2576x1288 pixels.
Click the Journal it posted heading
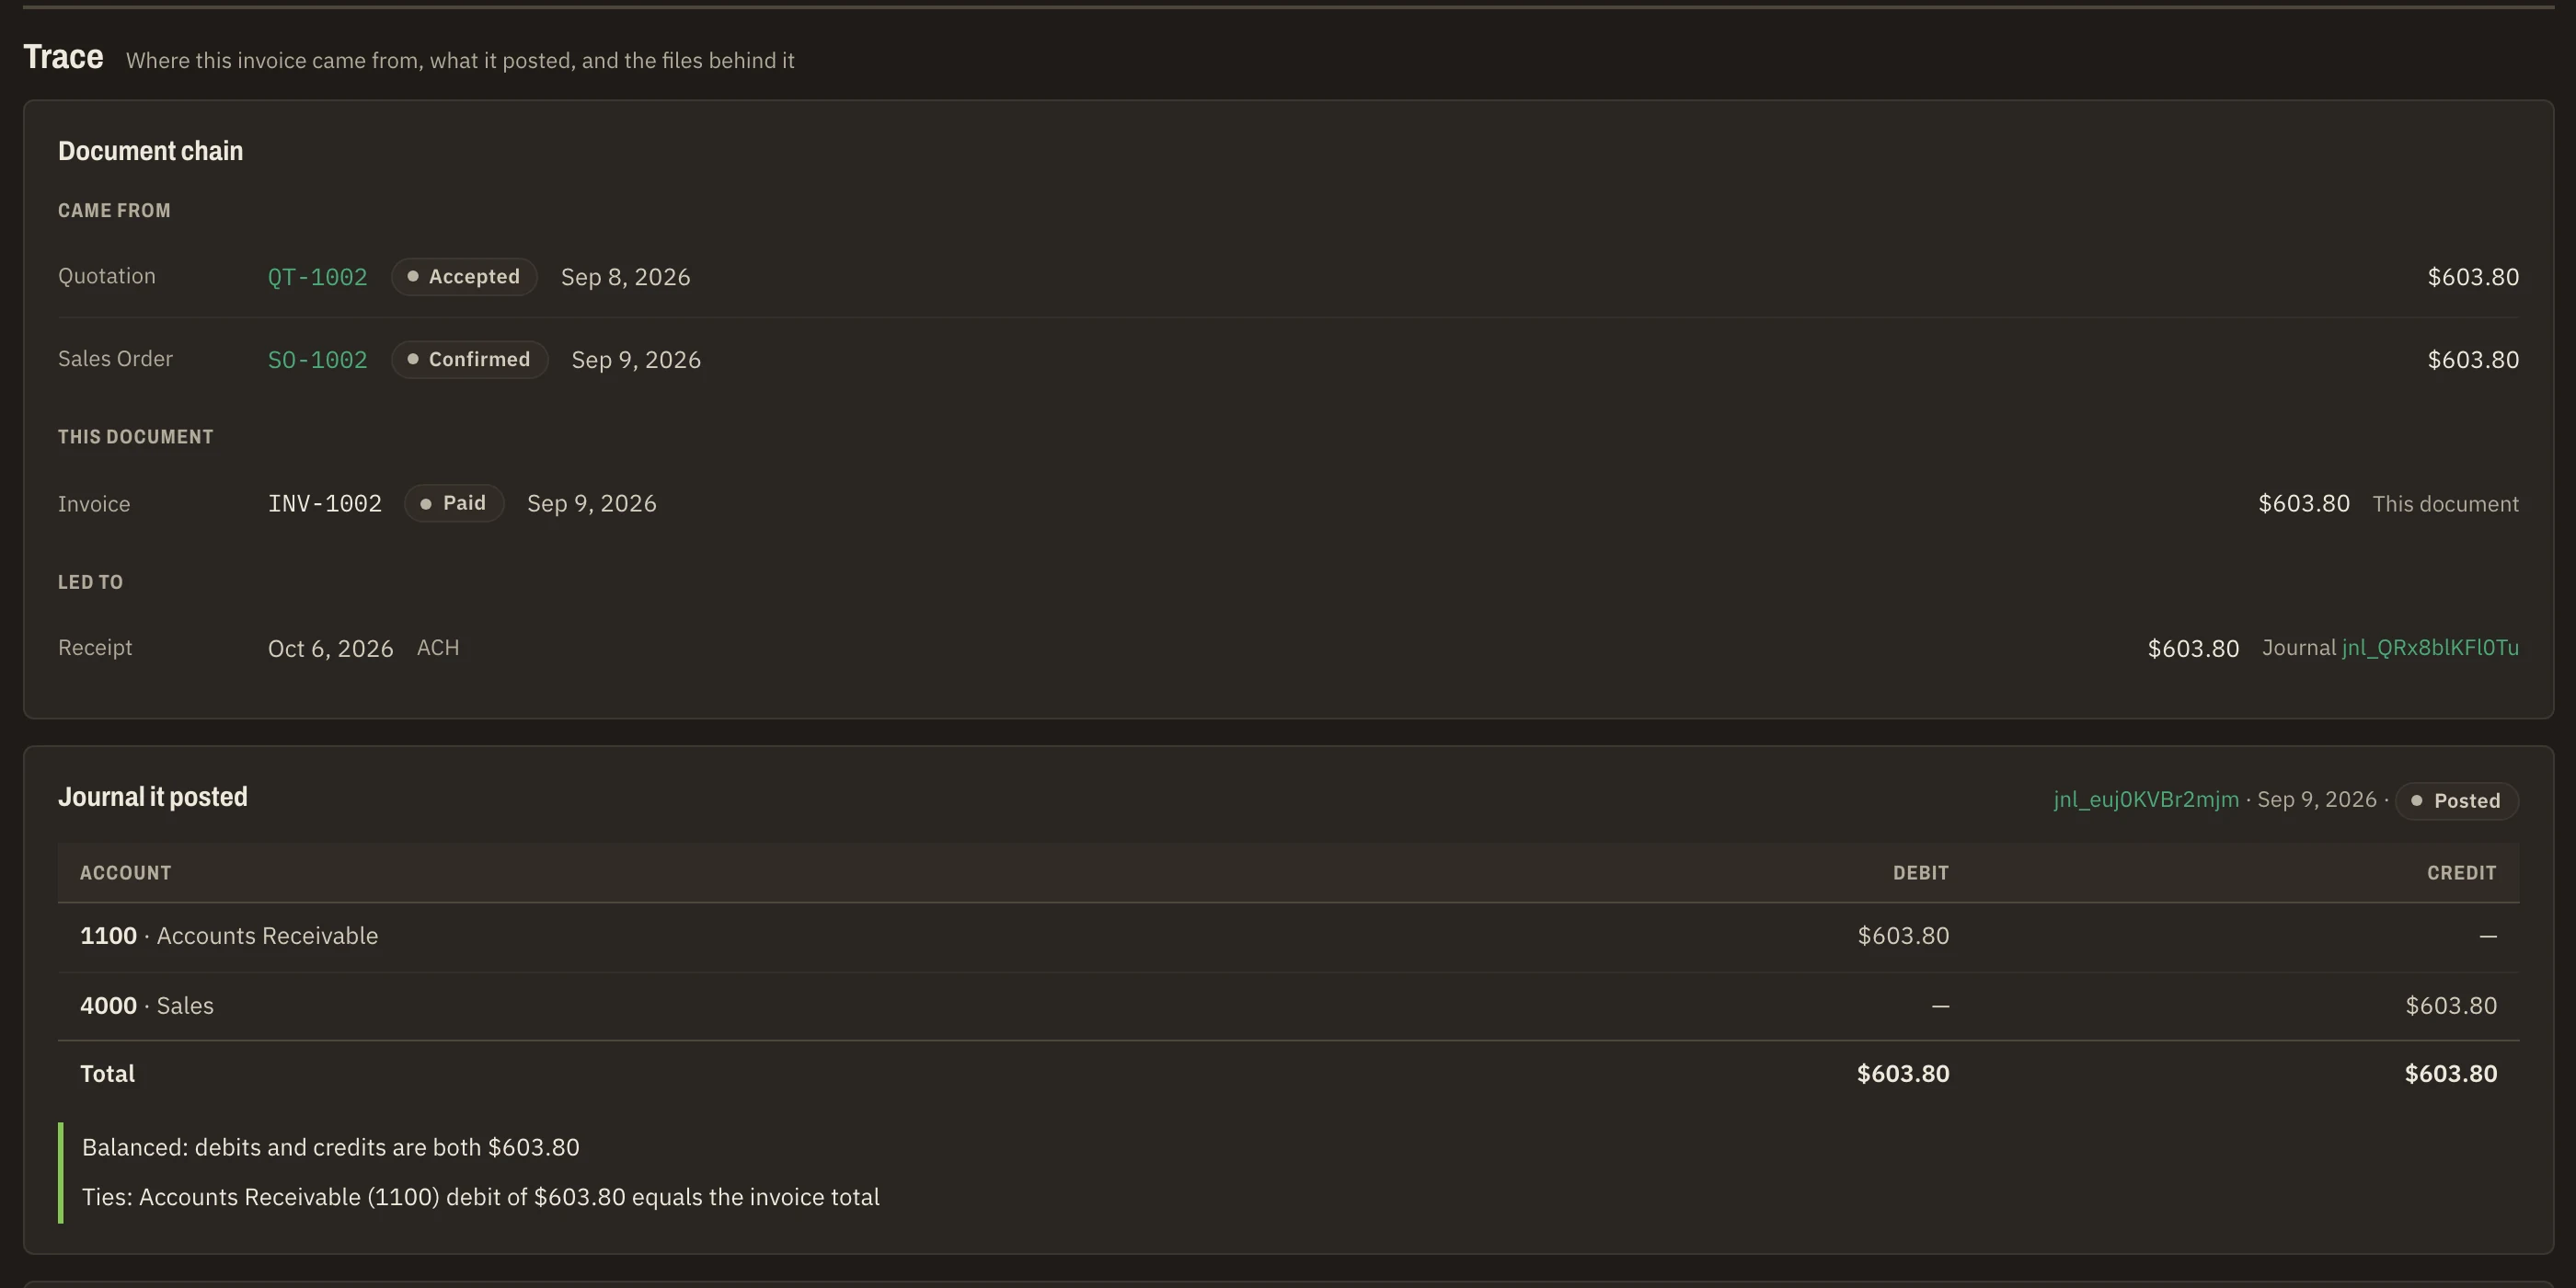coord(152,797)
